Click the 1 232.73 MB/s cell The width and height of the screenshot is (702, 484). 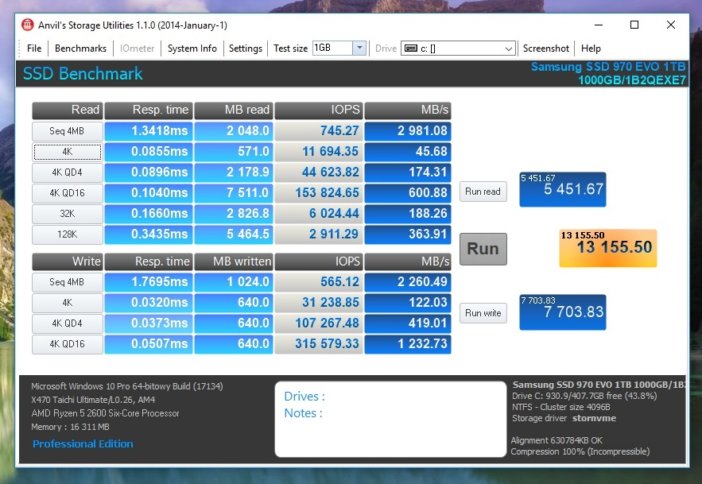[408, 344]
